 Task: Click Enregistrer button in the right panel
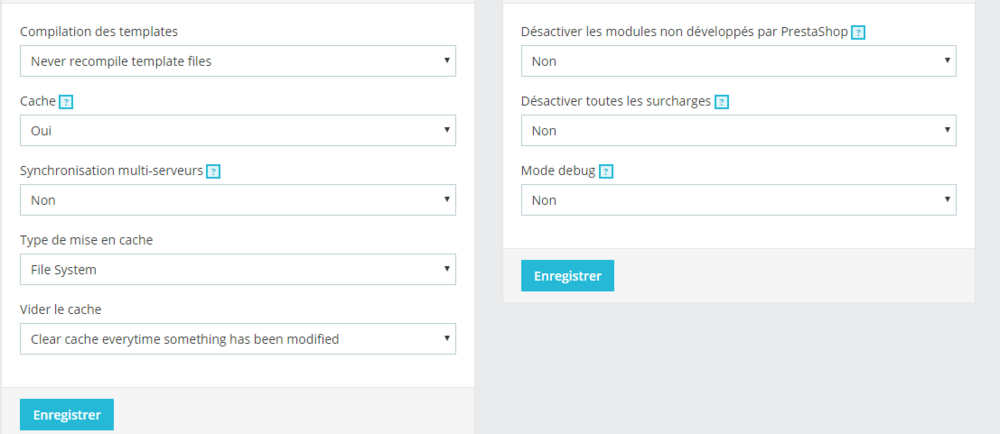(x=567, y=276)
